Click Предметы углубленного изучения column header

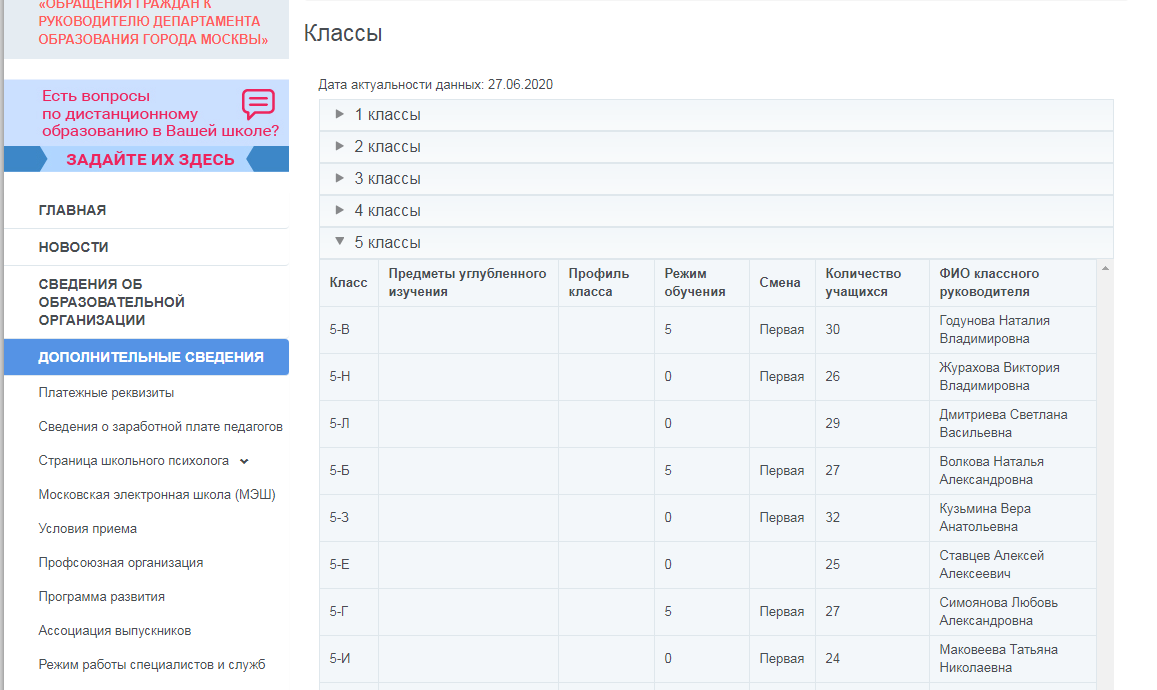point(467,283)
